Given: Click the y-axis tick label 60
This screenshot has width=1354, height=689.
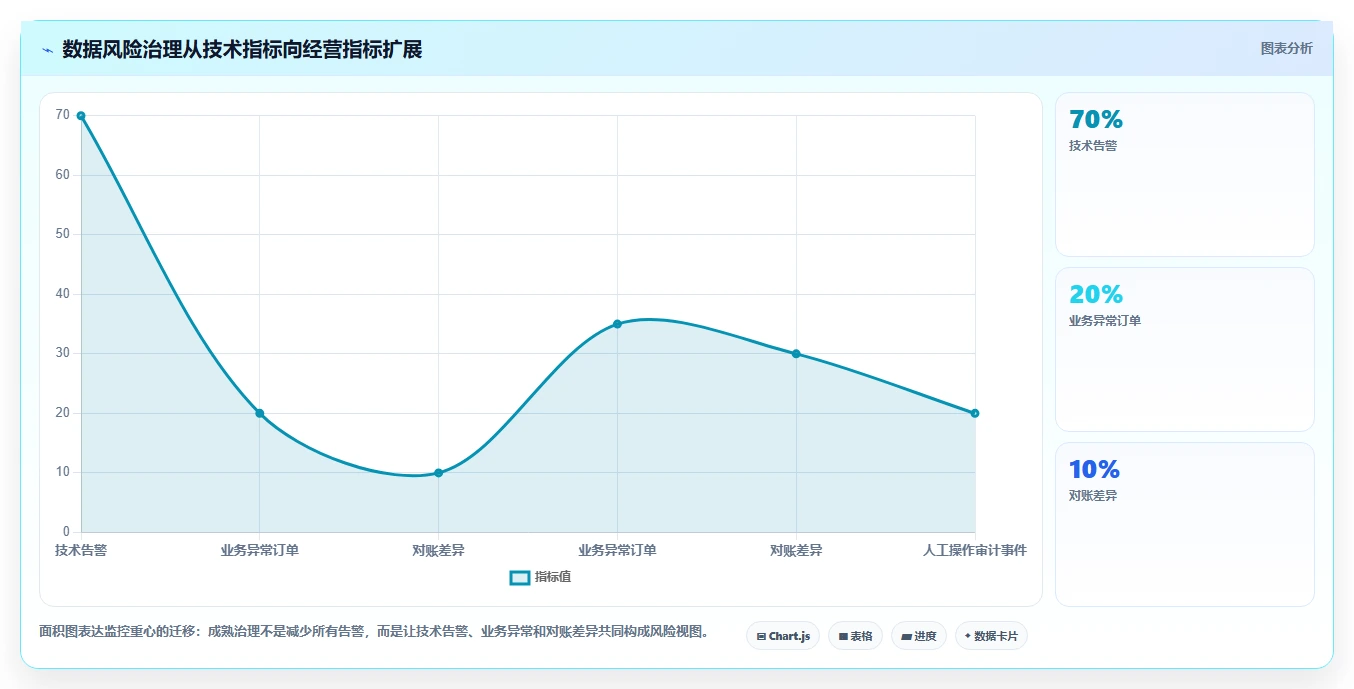Looking at the screenshot, I should (x=63, y=175).
